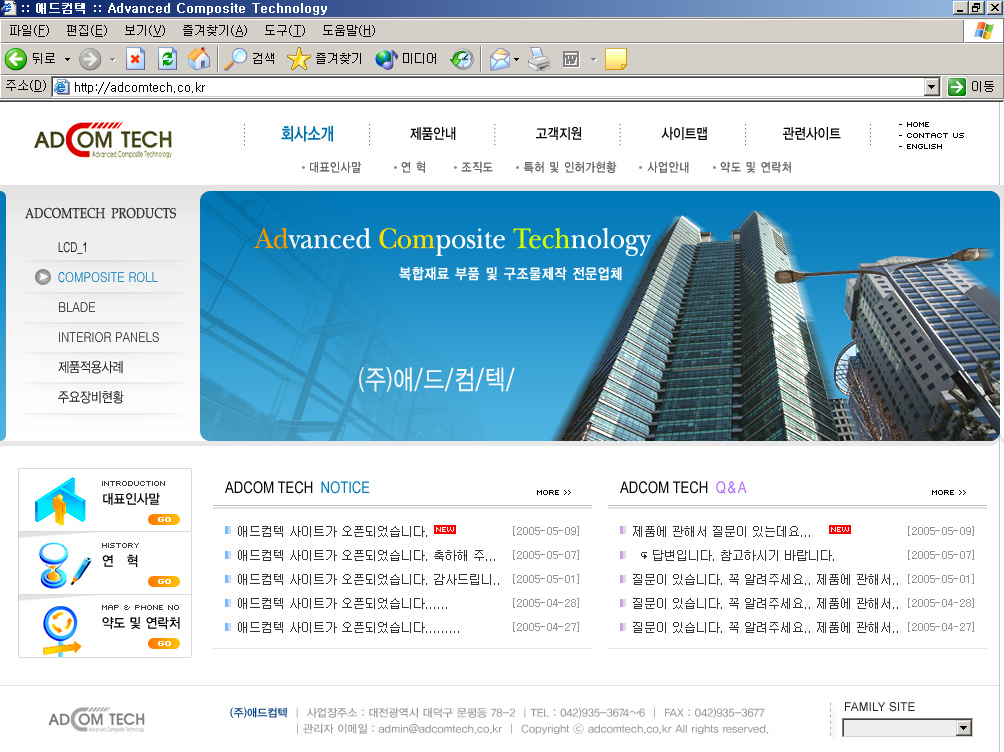Open the History clock icon
This screenshot has width=1004, height=752.
(x=461, y=59)
